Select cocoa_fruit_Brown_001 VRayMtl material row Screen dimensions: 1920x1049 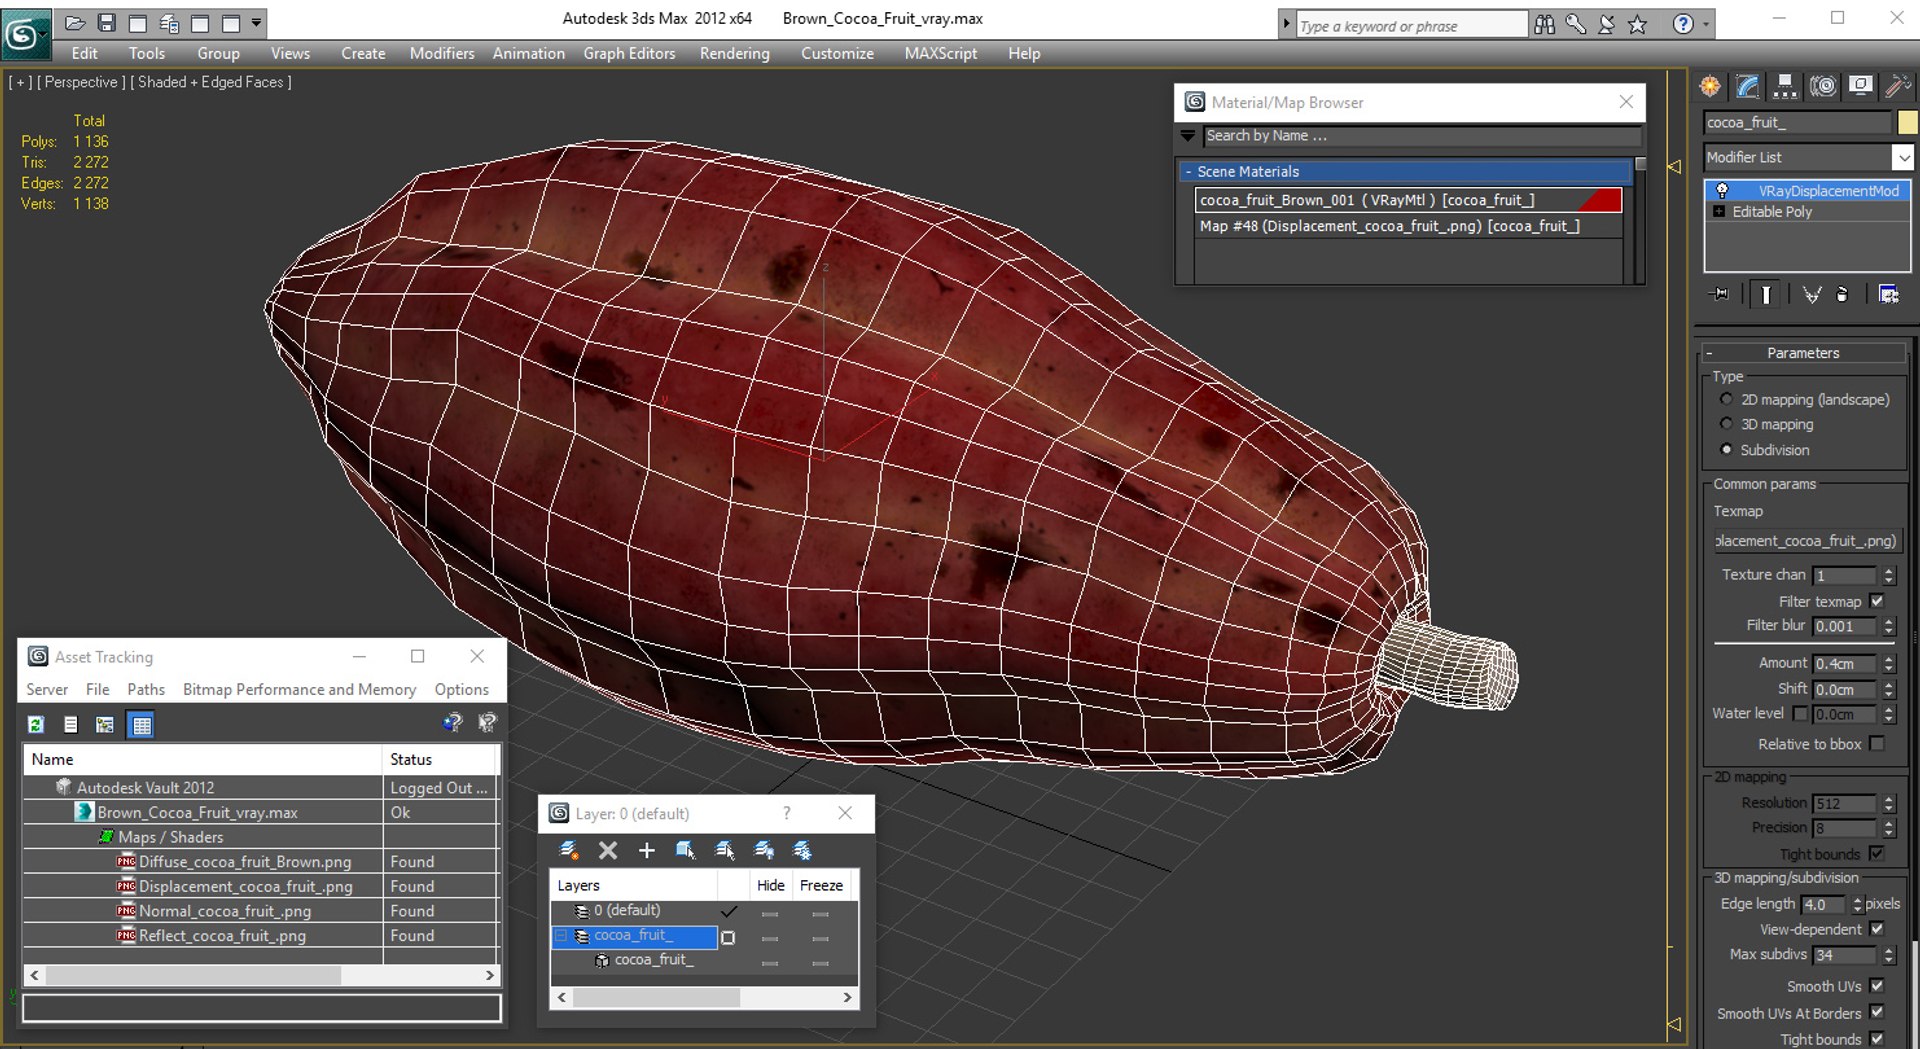point(1408,200)
